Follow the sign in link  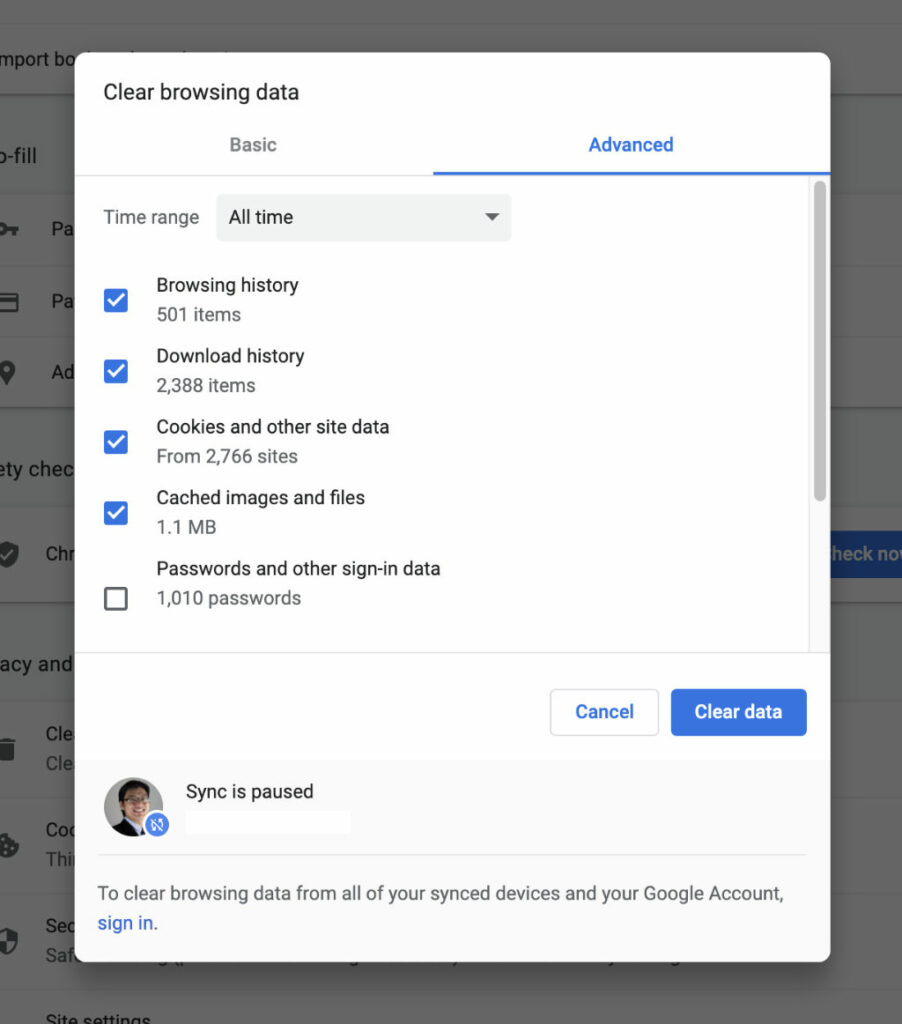pyautogui.click(x=125, y=923)
